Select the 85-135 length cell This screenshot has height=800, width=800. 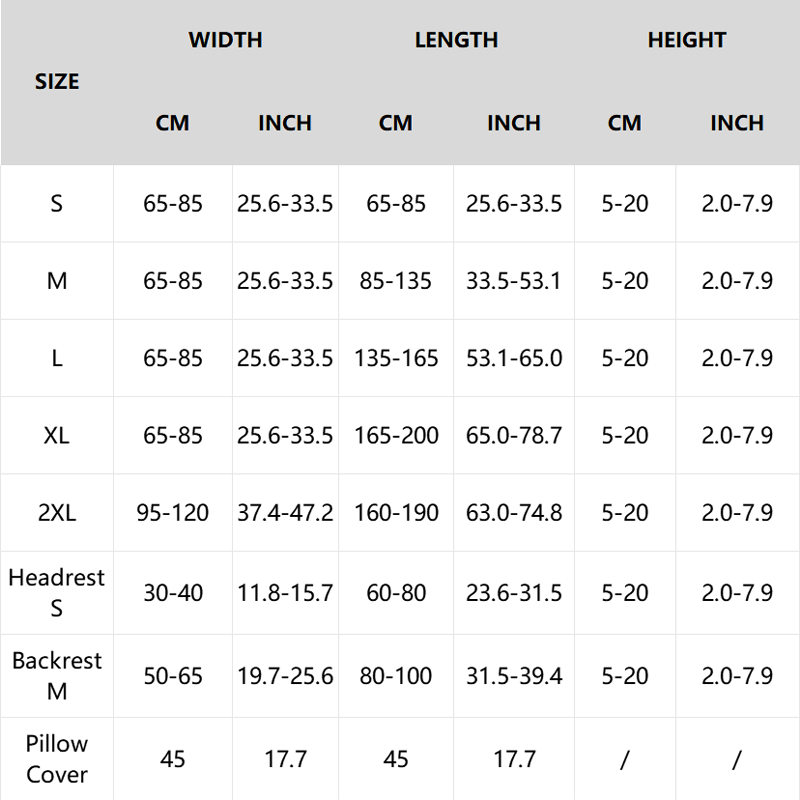pos(396,281)
